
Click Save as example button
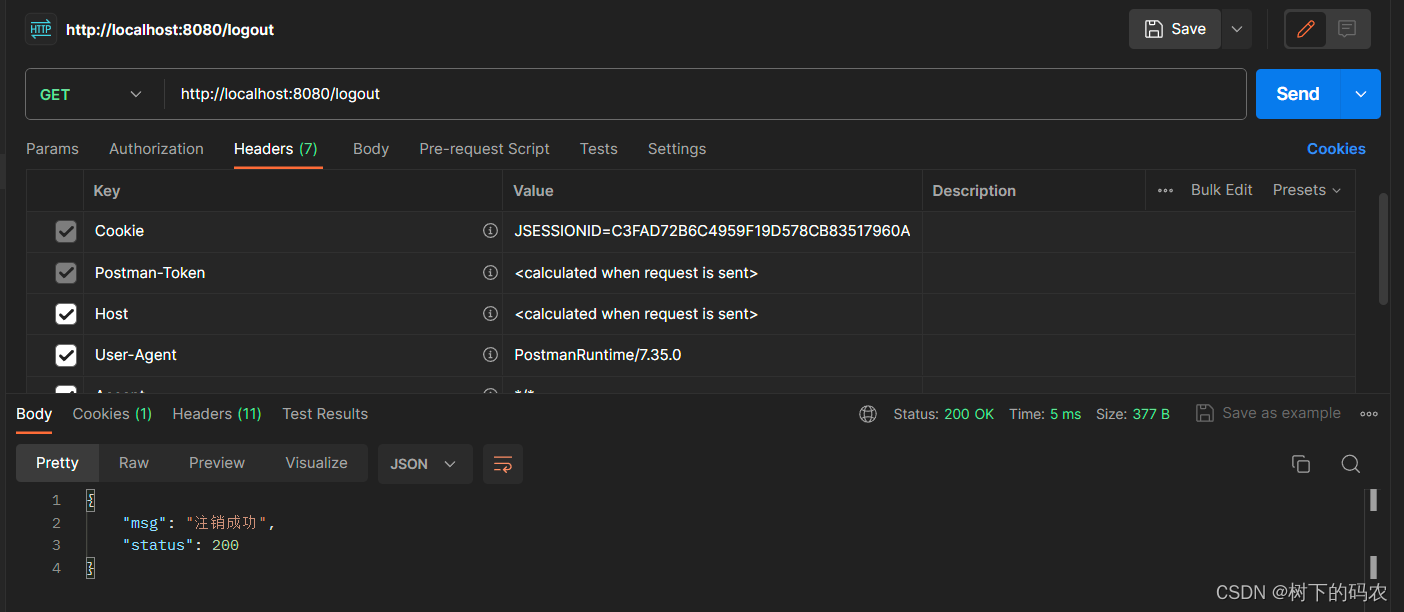click(x=1268, y=413)
